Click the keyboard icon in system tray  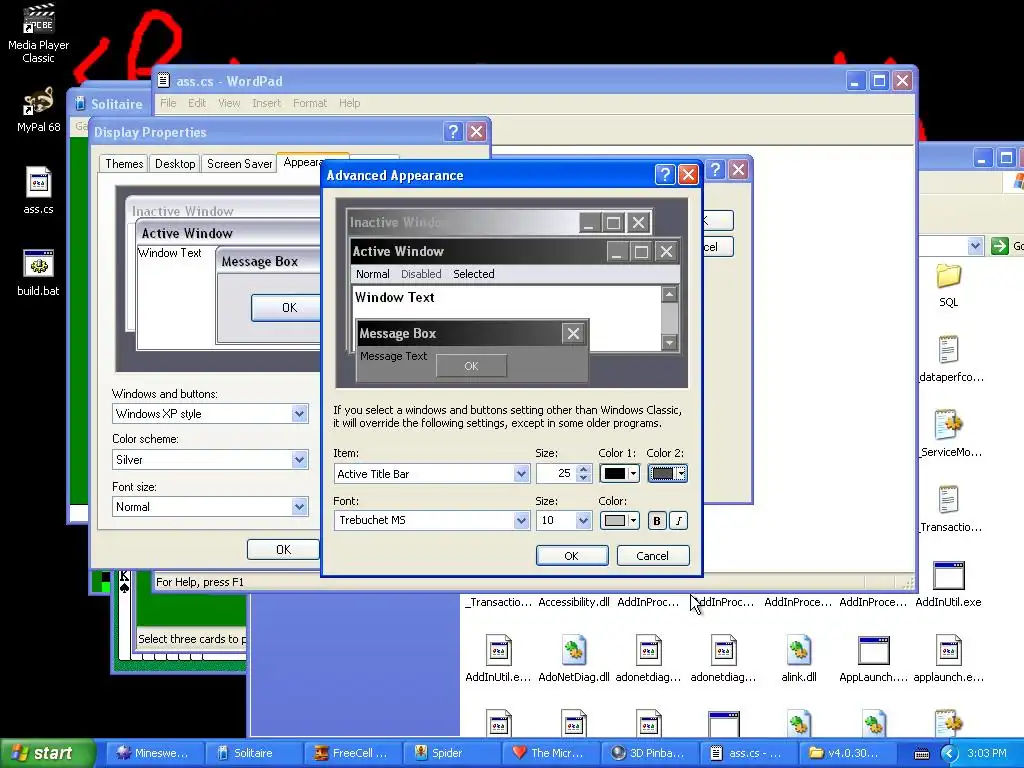click(x=921, y=754)
